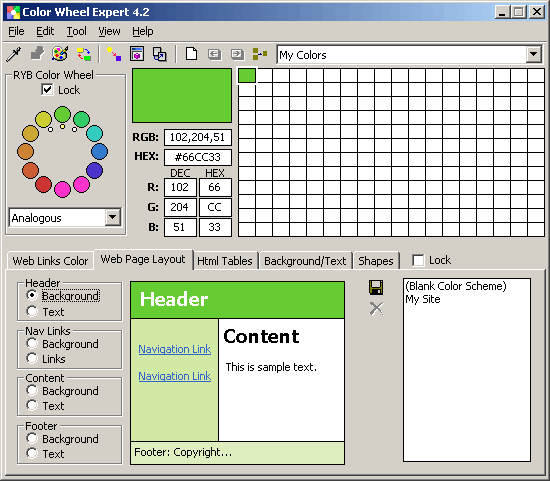Click the R hex field 66
The height and width of the screenshot is (481, 550).
(x=215, y=187)
